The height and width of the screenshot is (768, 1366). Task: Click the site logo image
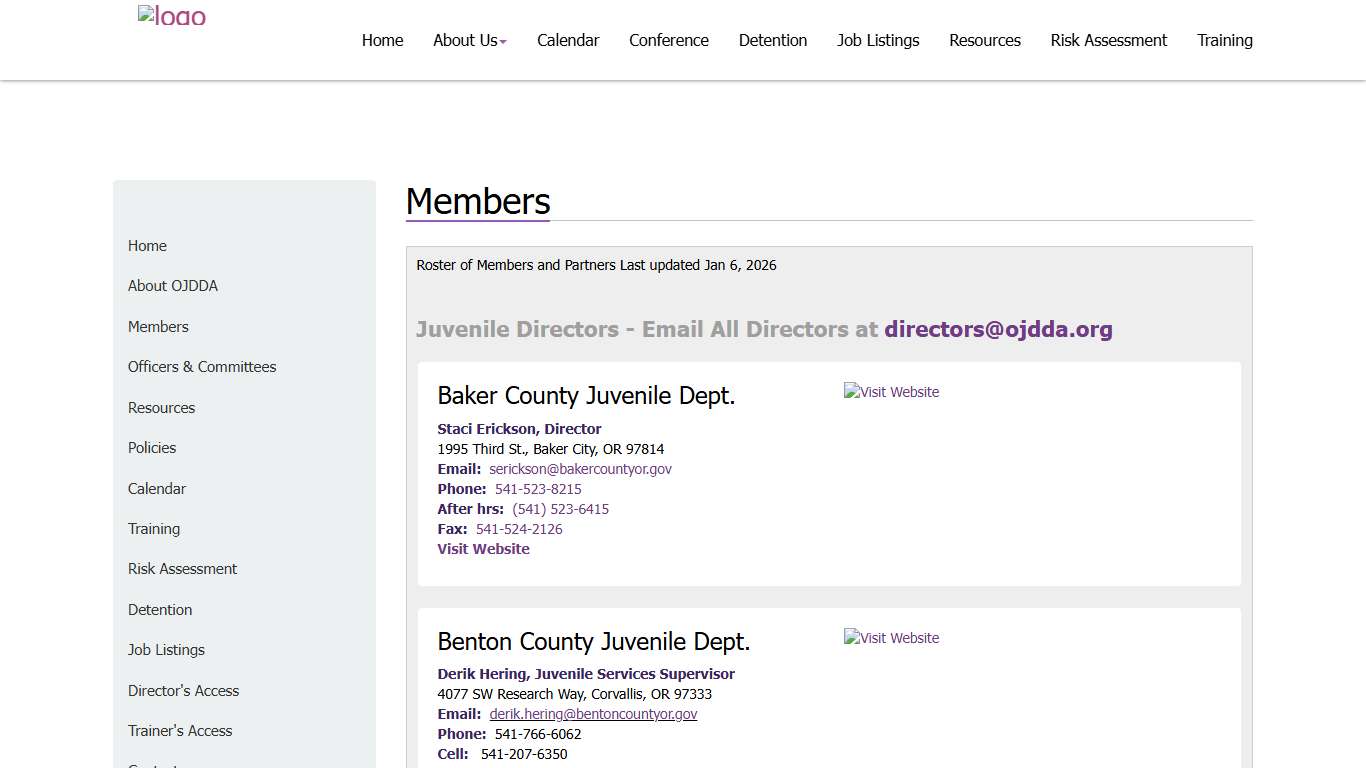(x=171, y=16)
